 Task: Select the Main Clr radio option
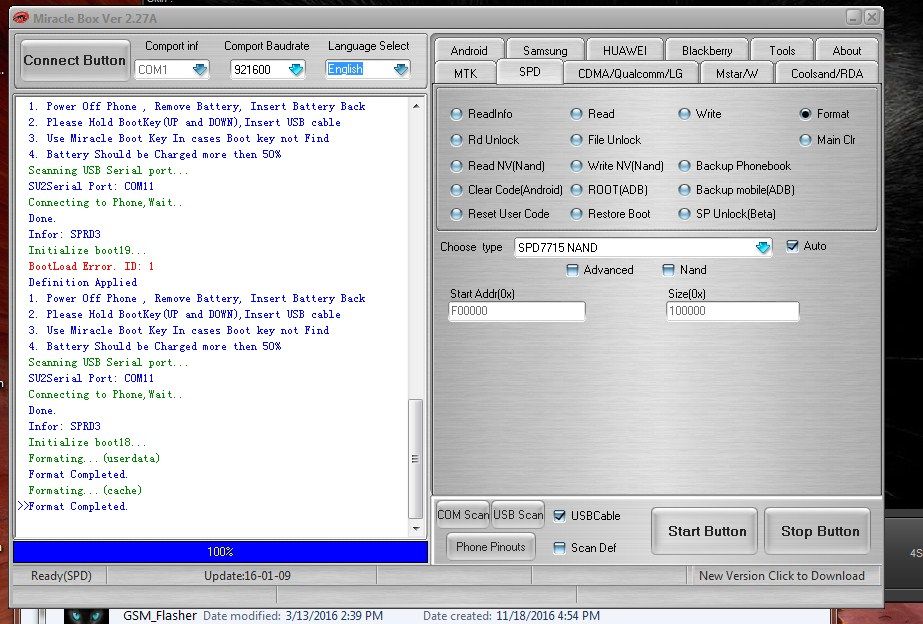point(805,140)
